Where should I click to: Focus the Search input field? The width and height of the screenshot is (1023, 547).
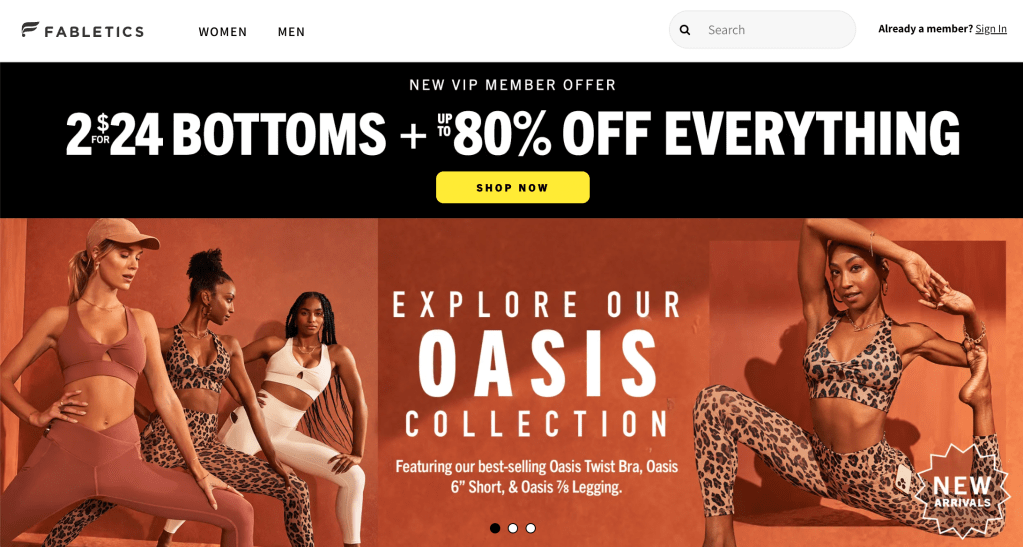pyautogui.click(x=762, y=30)
